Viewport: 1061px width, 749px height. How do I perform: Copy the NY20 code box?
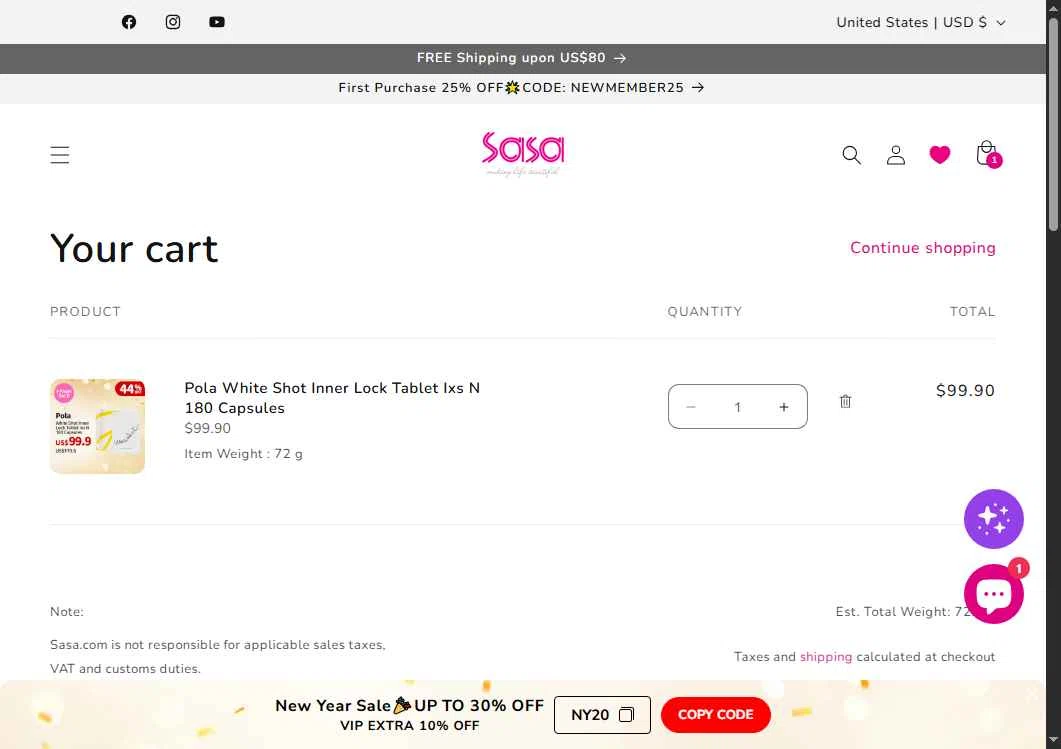click(602, 715)
